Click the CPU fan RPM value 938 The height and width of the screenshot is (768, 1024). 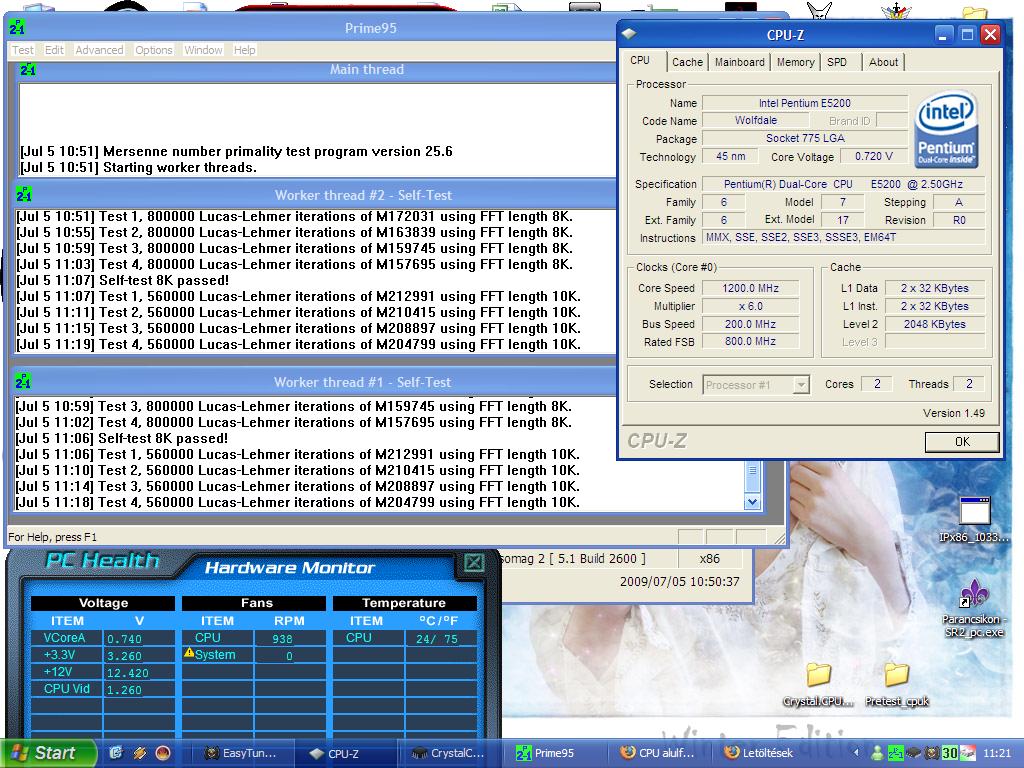(282, 639)
